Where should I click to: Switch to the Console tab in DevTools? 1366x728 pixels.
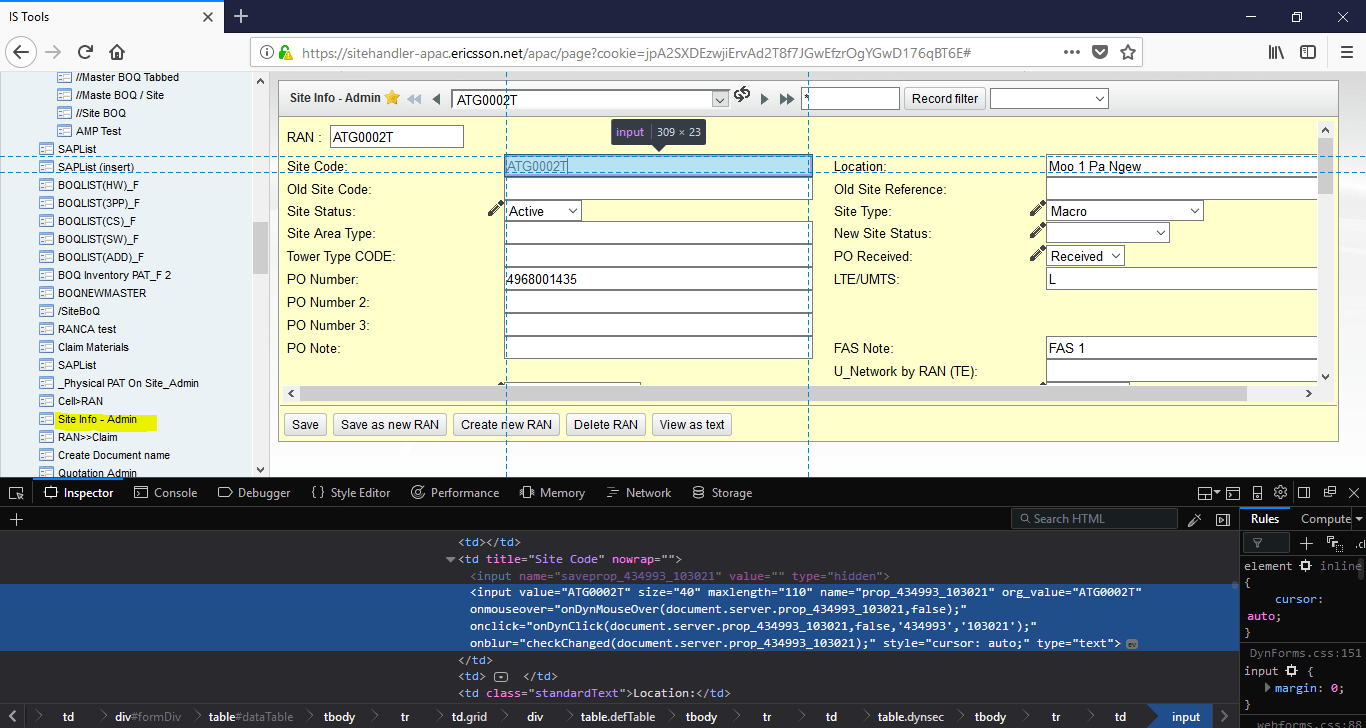(166, 492)
